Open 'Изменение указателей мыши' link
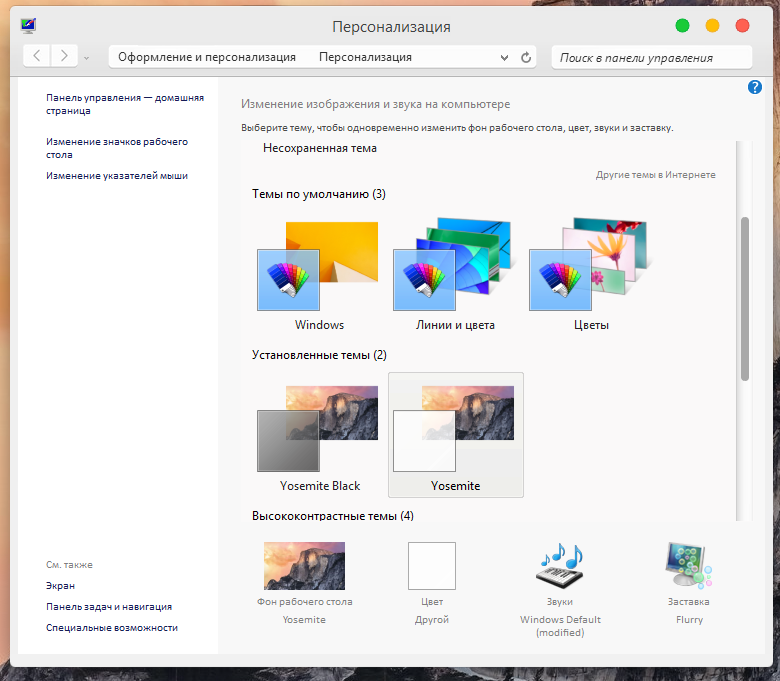The height and width of the screenshot is (681, 780). point(117,176)
